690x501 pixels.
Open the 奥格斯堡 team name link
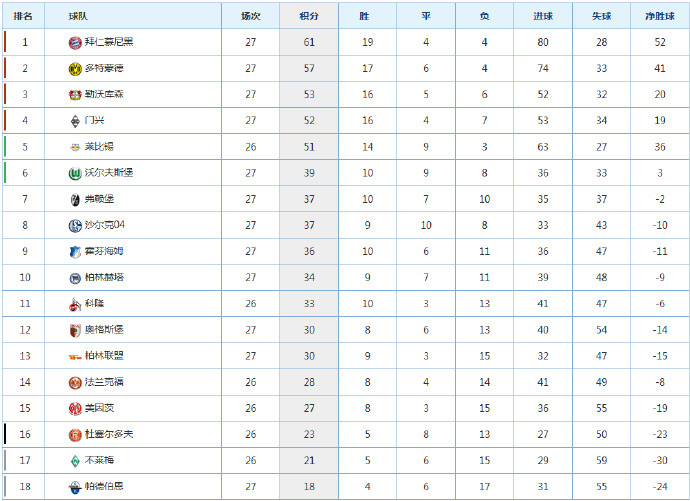coord(104,330)
